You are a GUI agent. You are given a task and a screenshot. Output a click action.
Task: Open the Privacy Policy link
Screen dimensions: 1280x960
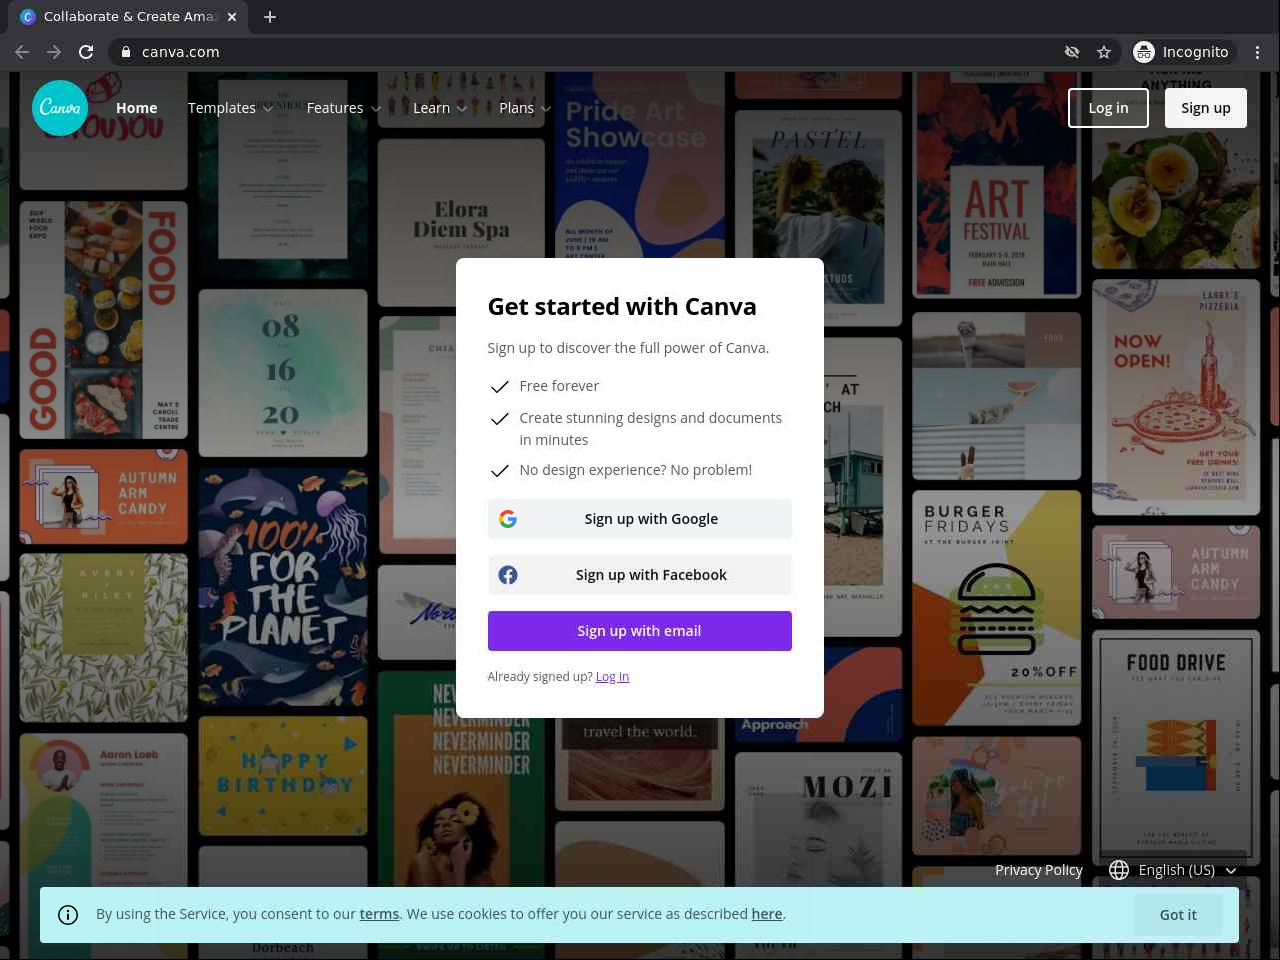(1039, 870)
